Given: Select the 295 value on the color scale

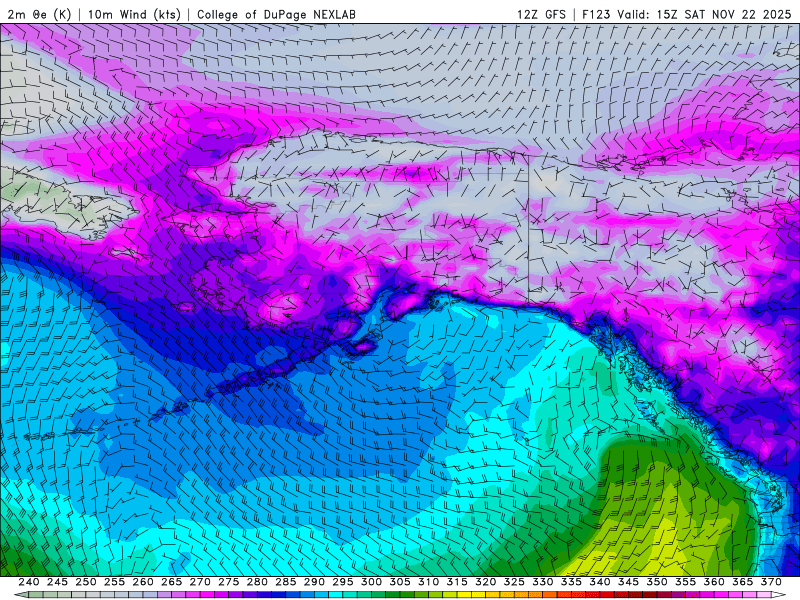Looking at the screenshot, I should (x=343, y=582).
